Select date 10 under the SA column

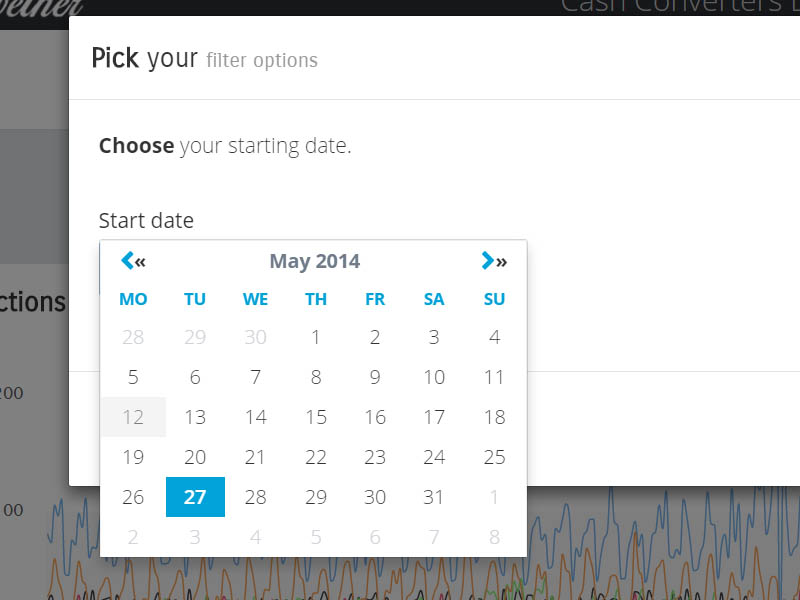pyautogui.click(x=434, y=377)
